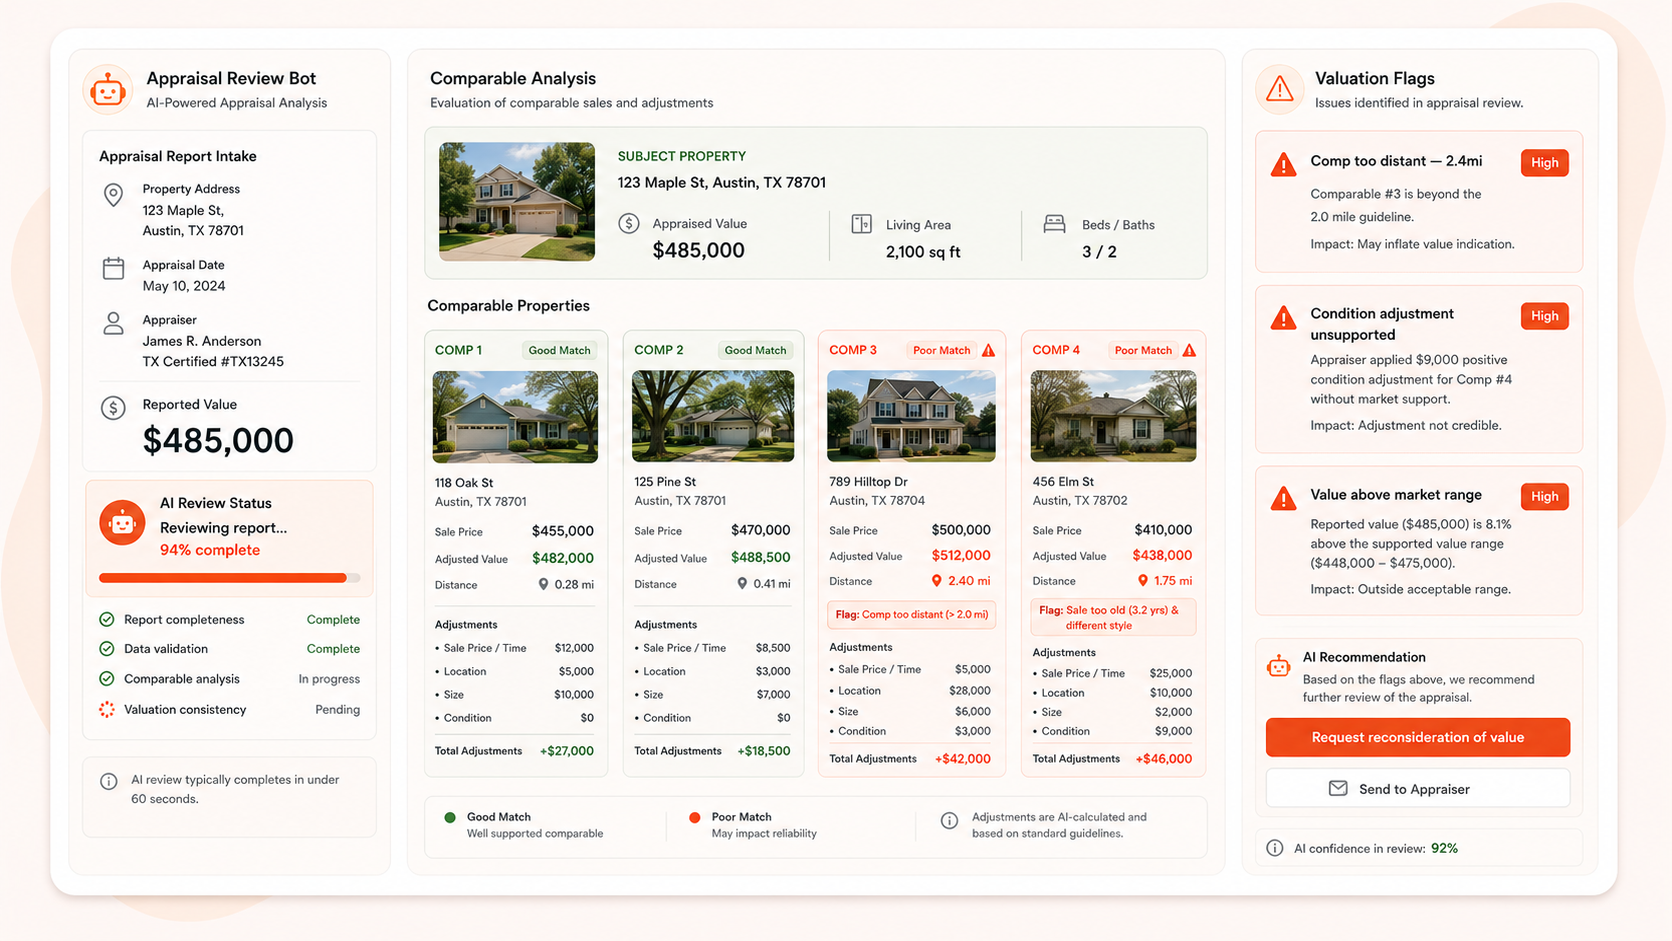Click the Comp 1 distance pin icon

543,584
